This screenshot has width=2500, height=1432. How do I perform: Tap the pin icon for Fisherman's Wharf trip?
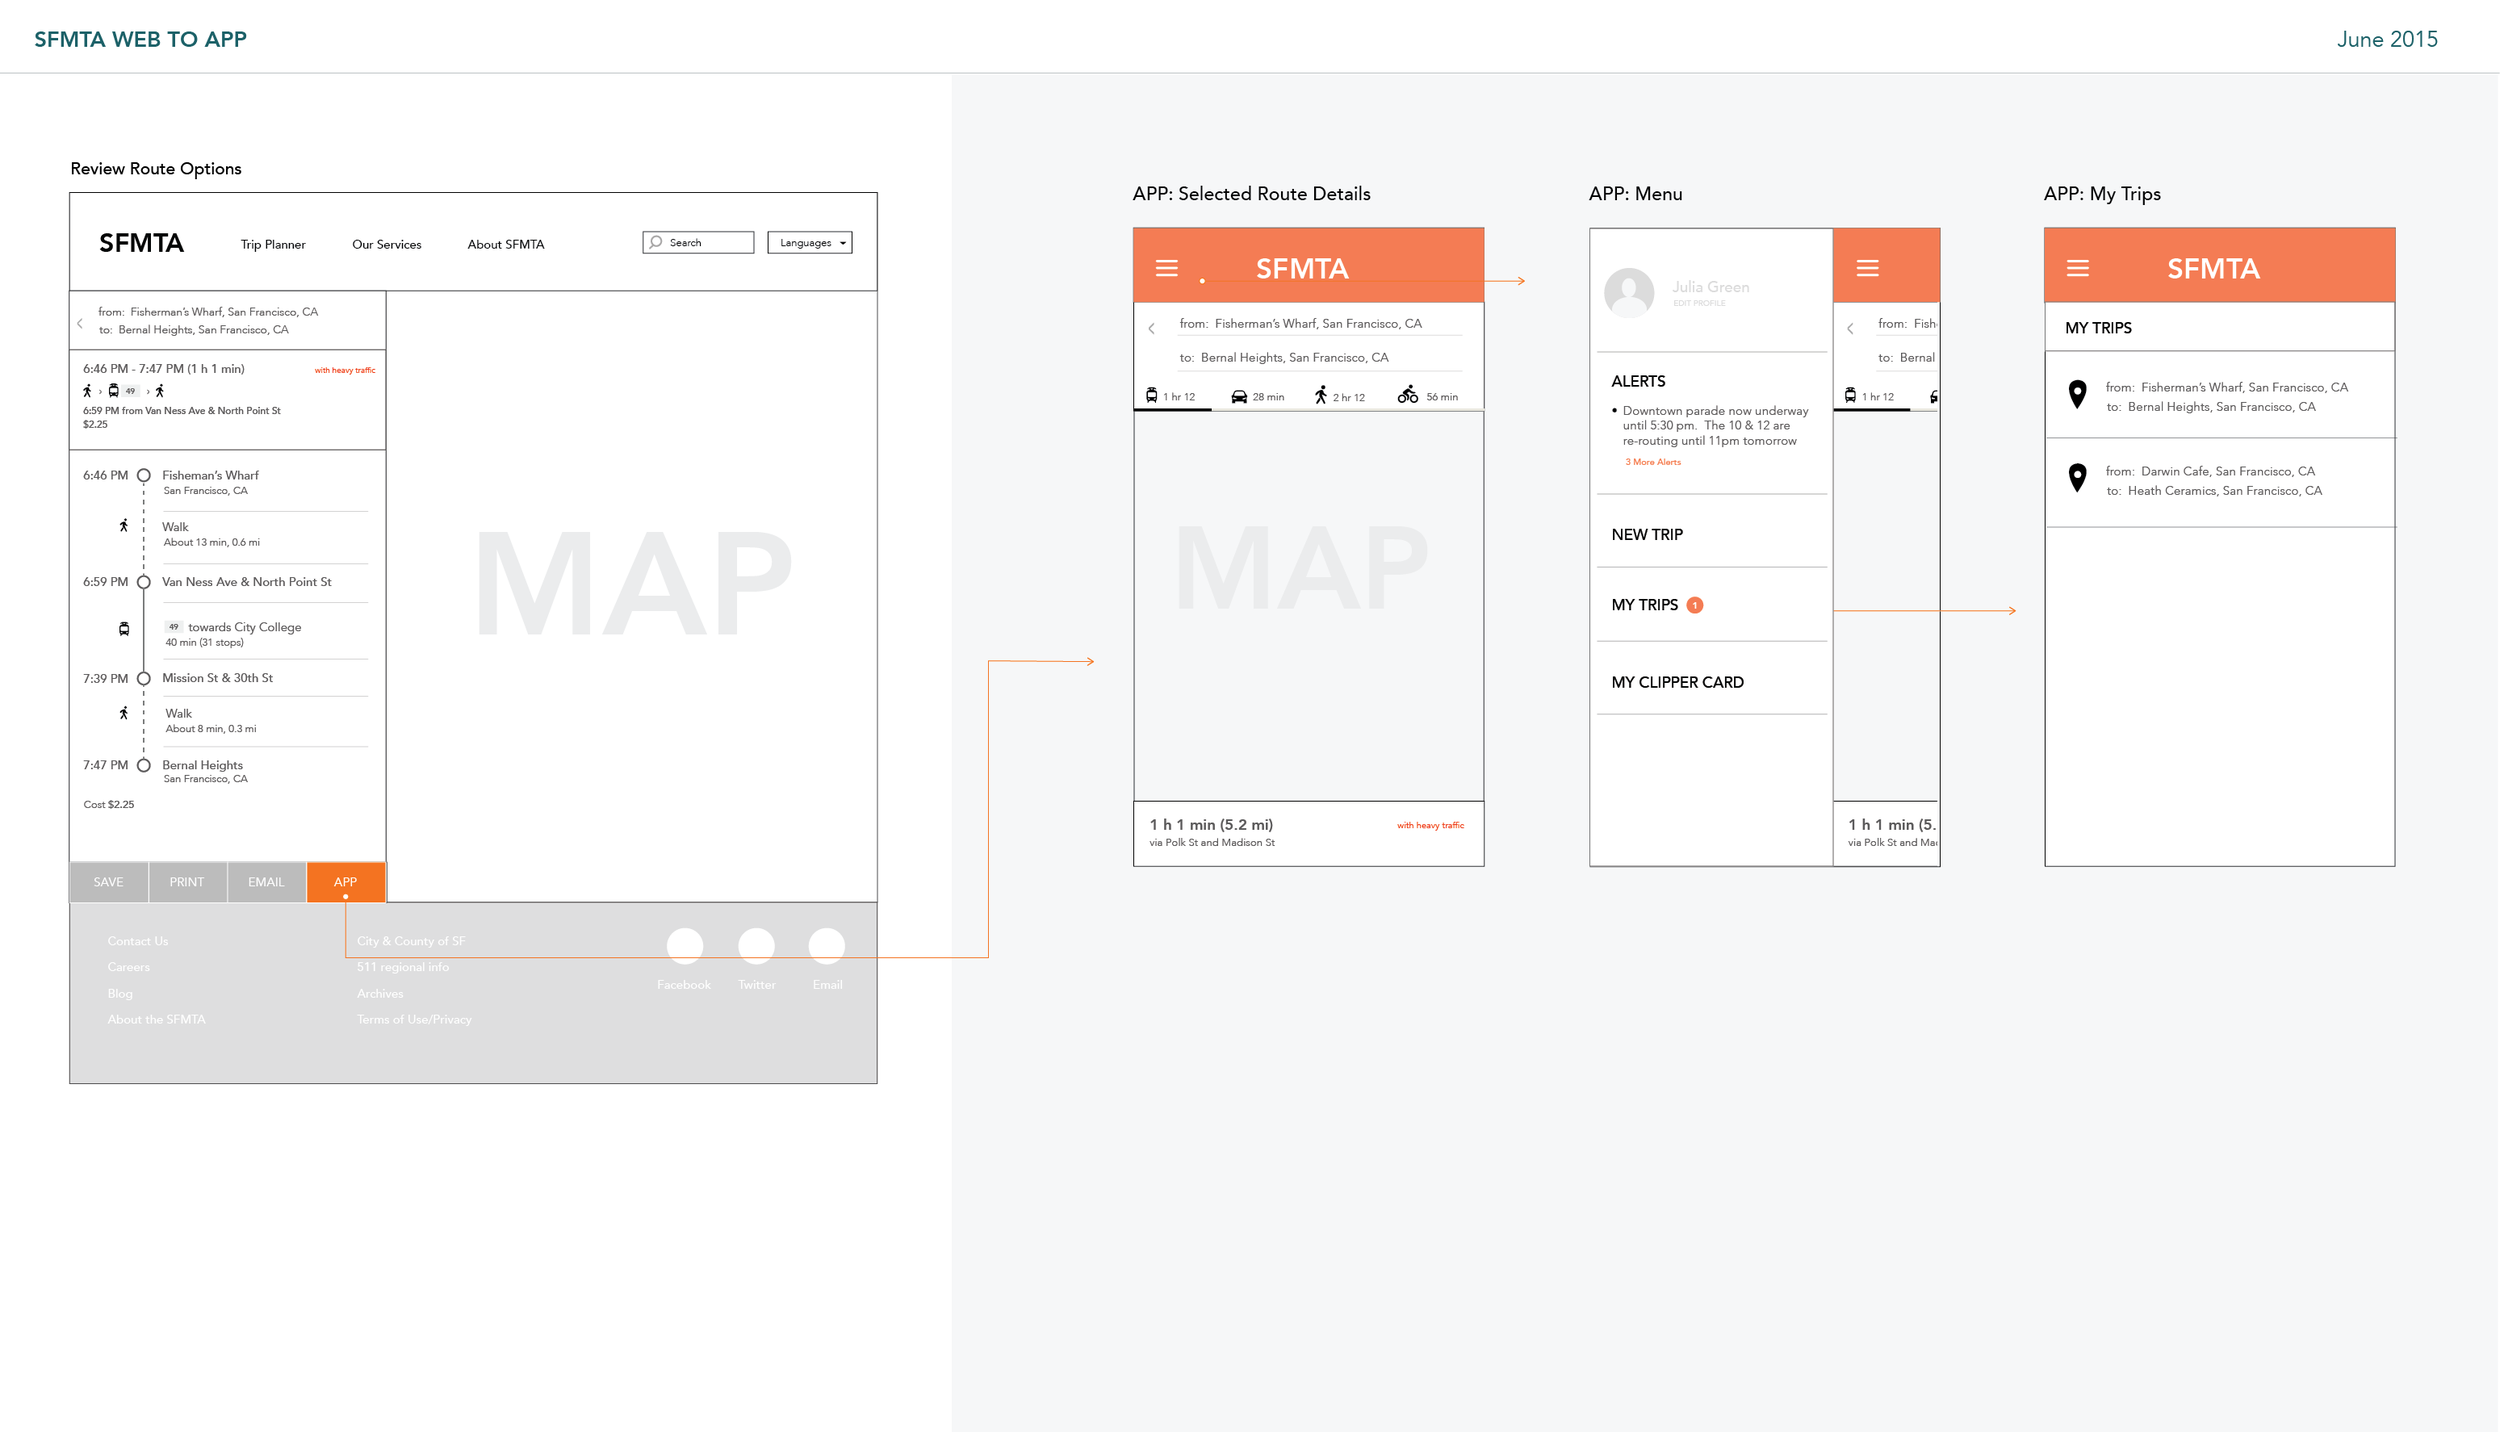(x=2077, y=395)
